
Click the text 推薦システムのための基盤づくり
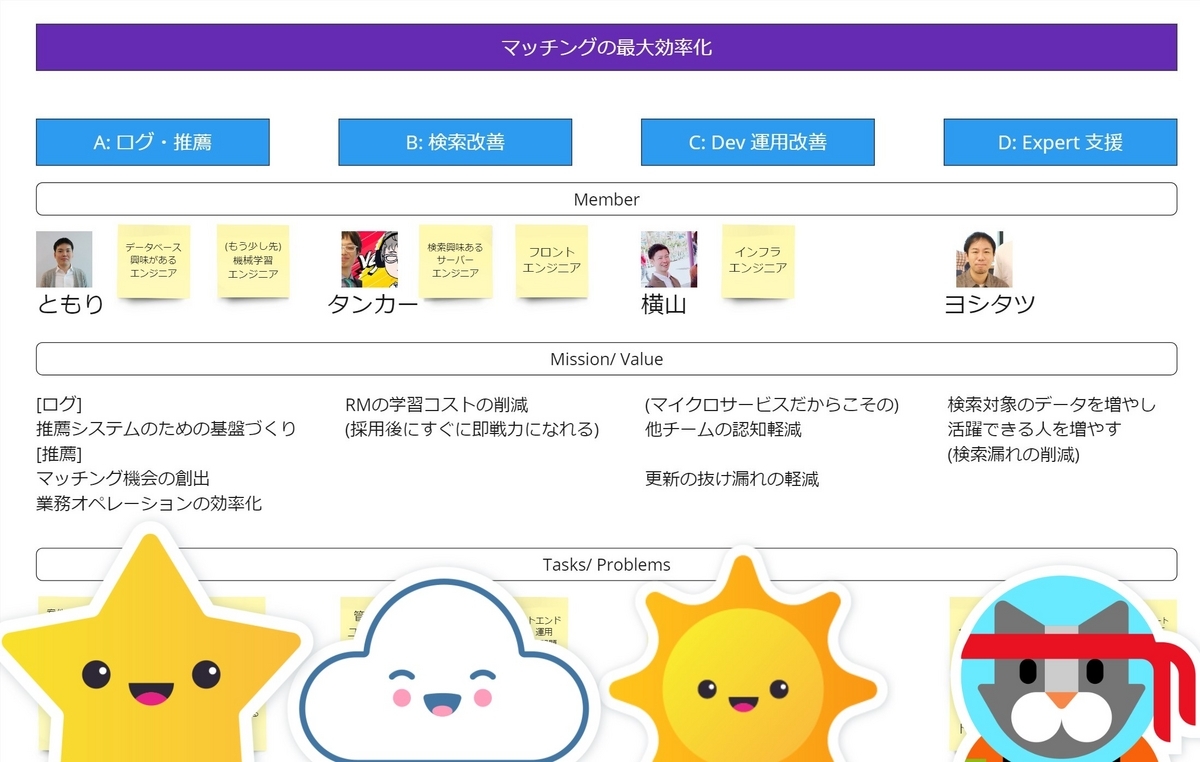[x=166, y=429]
